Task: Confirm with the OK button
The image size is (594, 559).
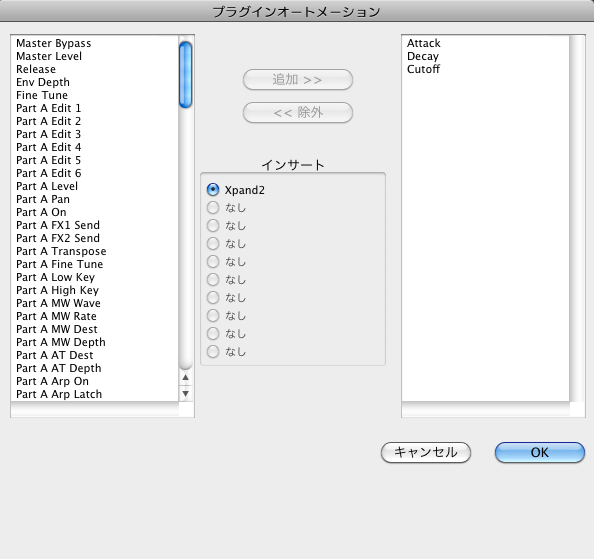Action: [540, 452]
